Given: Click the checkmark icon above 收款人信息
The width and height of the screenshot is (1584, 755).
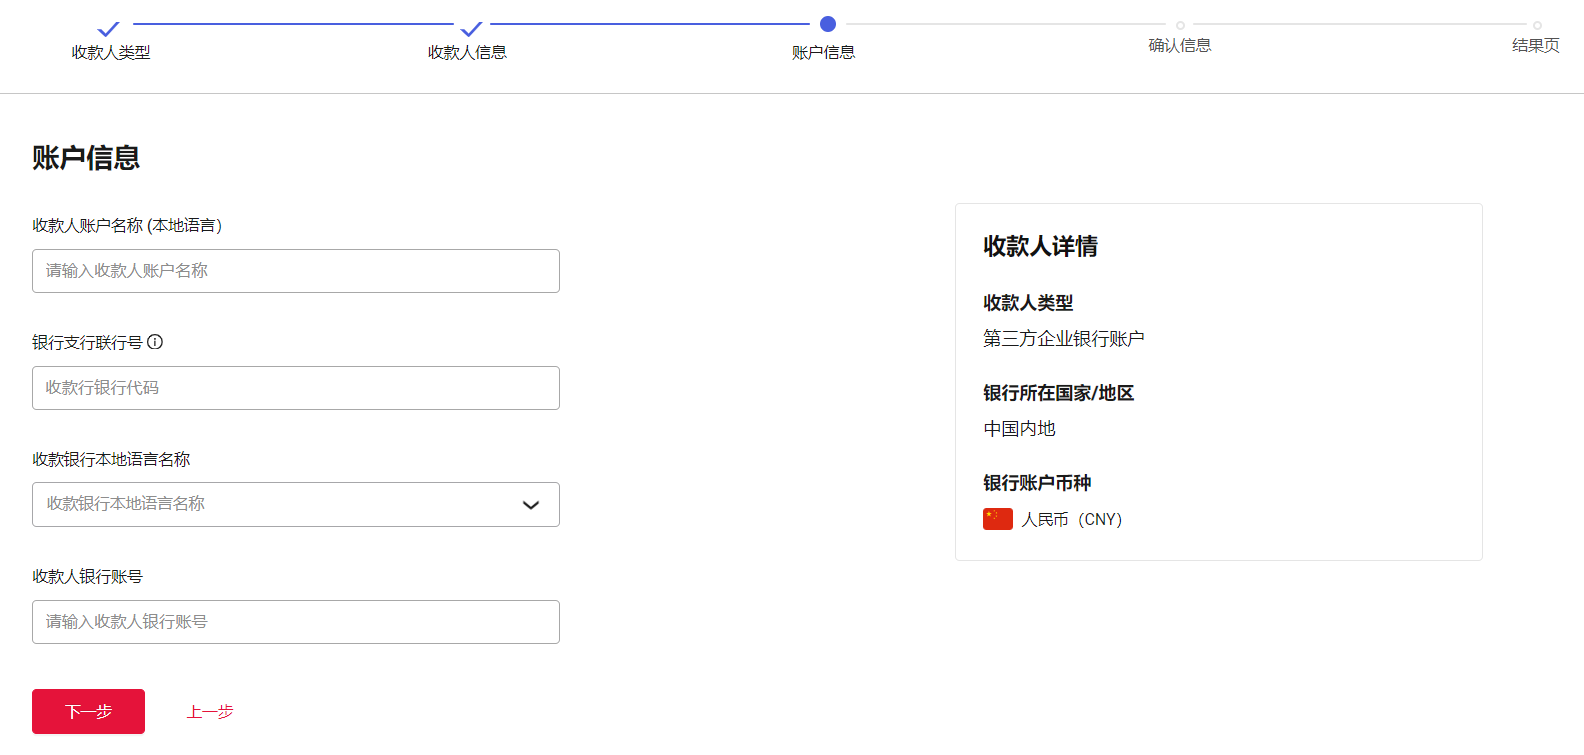Looking at the screenshot, I should pyautogui.click(x=471, y=29).
